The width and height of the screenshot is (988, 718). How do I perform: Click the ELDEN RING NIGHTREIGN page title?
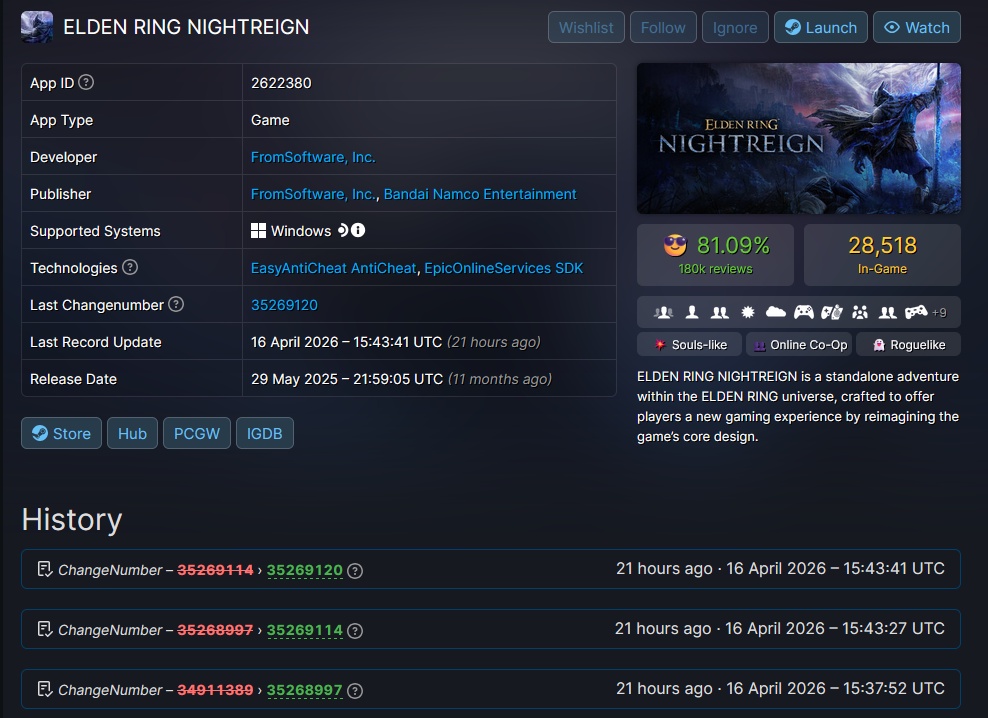186,27
